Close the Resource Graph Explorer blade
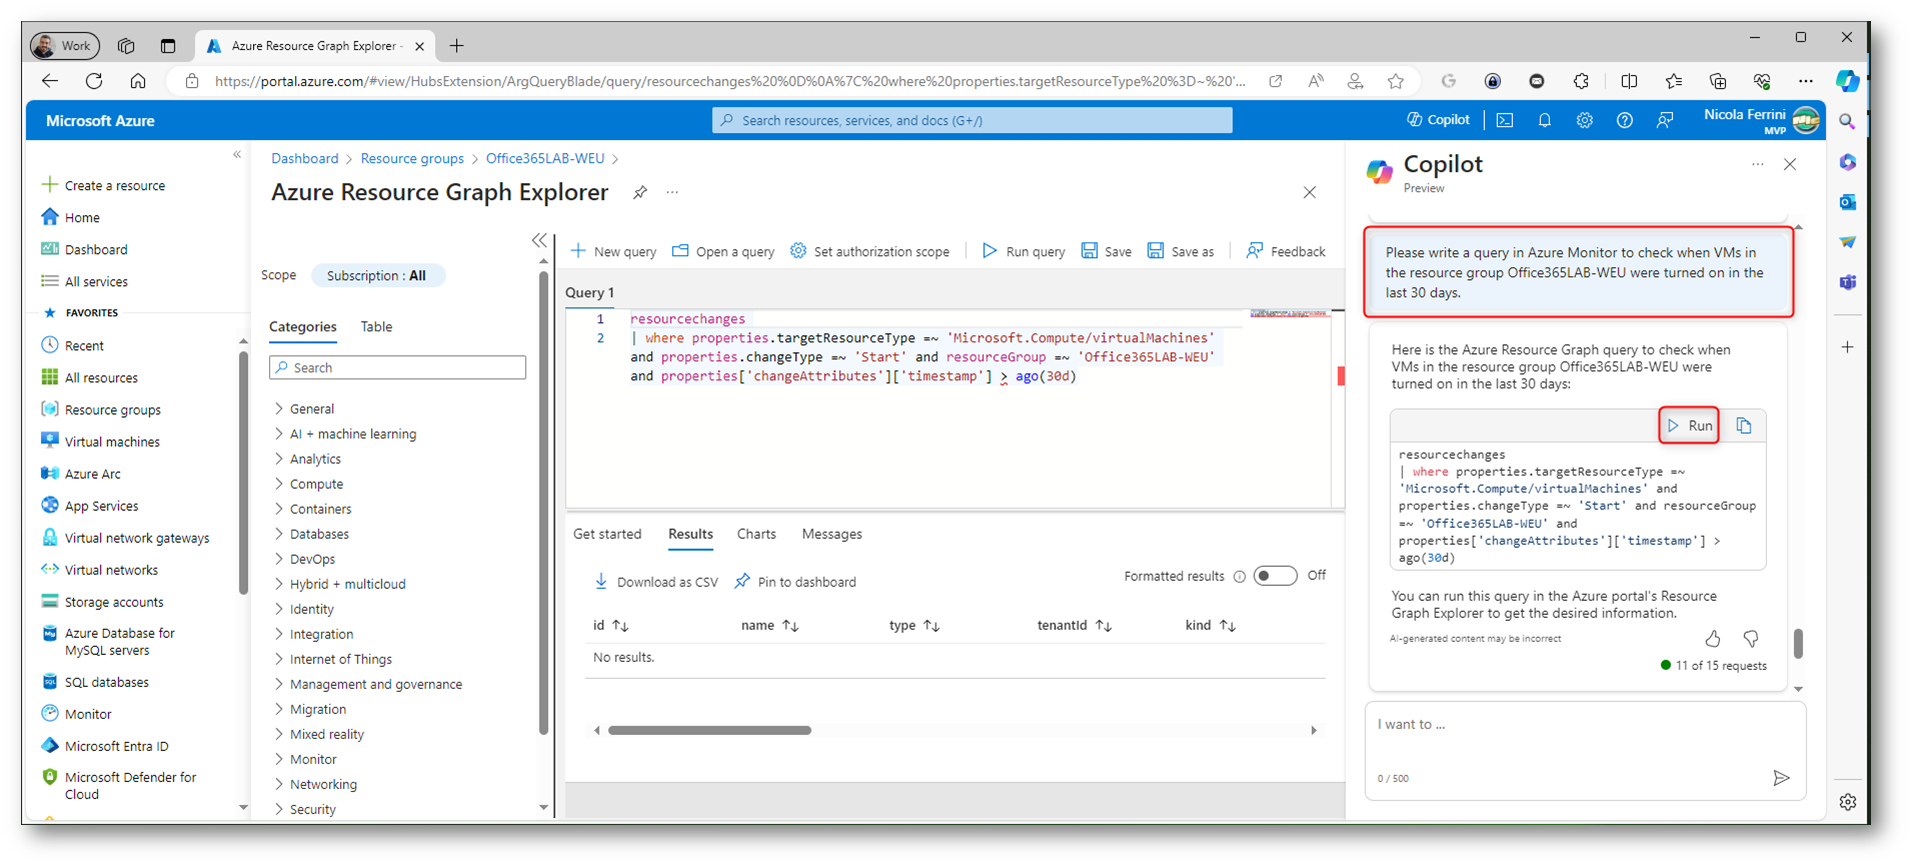This screenshot has height=867, width=1913. [x=1310, y=192]
